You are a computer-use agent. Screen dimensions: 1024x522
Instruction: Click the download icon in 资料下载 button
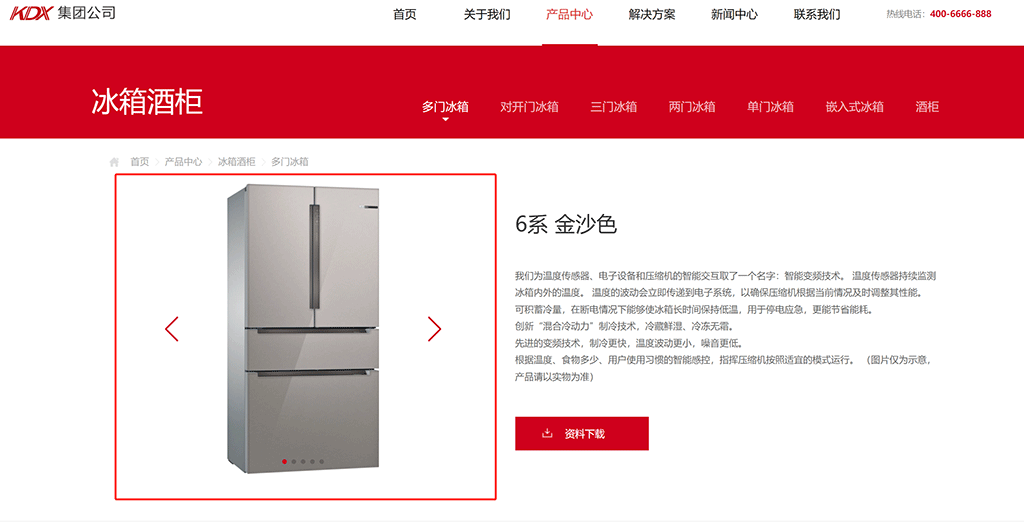click(x=547, y=433)
